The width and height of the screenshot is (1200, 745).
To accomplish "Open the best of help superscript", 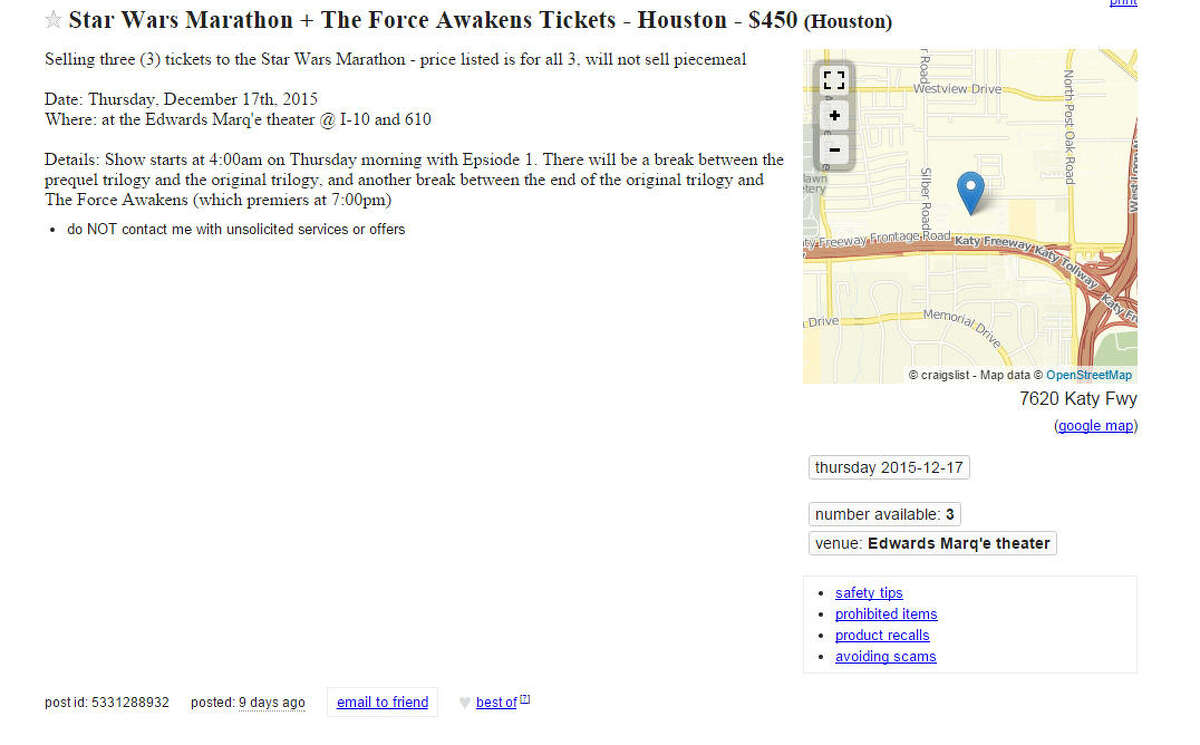I will coord(525,700).
